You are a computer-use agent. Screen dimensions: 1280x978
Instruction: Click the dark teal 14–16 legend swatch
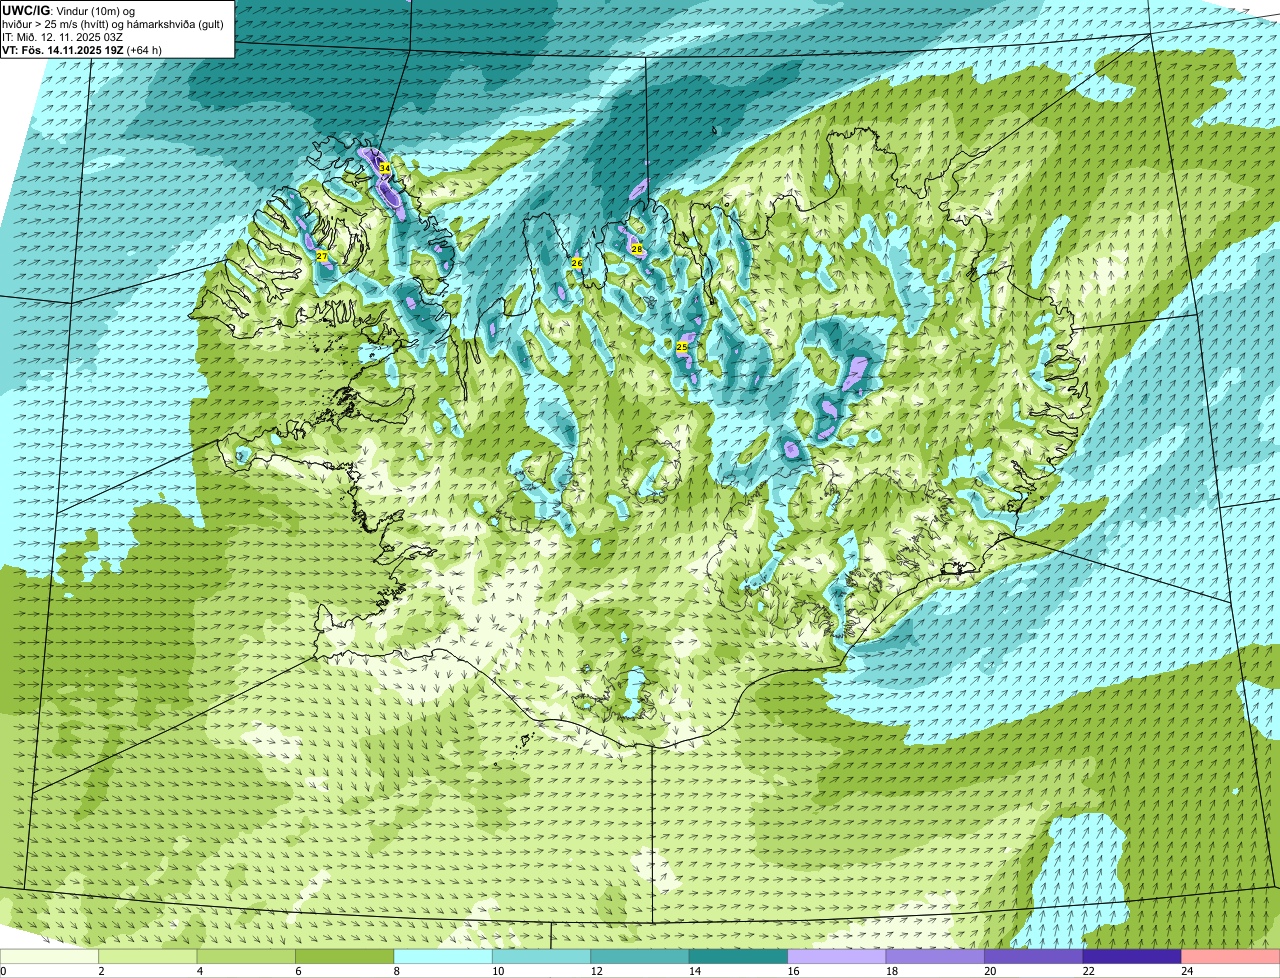738,956
